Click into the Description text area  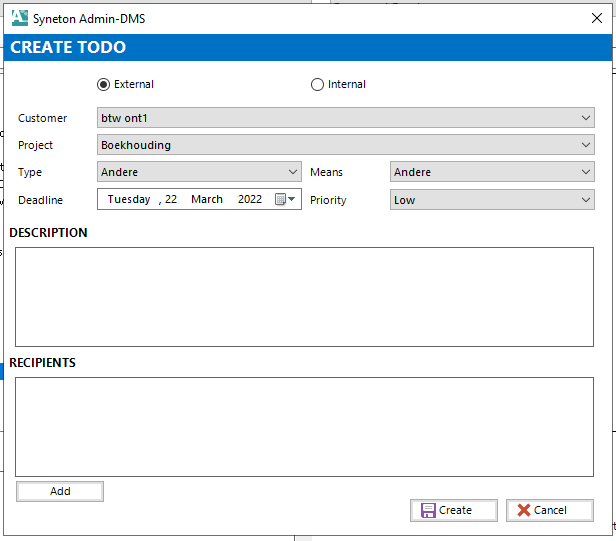click(x=304, y=297)
